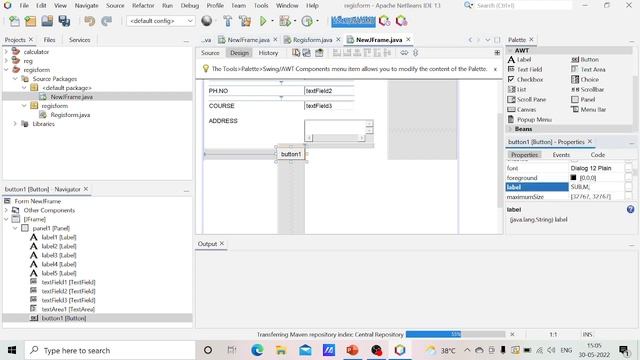Image resolution: width=640 pixels, height=360 pixels.
Task: Open File Explorer from the taskbar
Action: pyautogui.click(x=281, y=350)
